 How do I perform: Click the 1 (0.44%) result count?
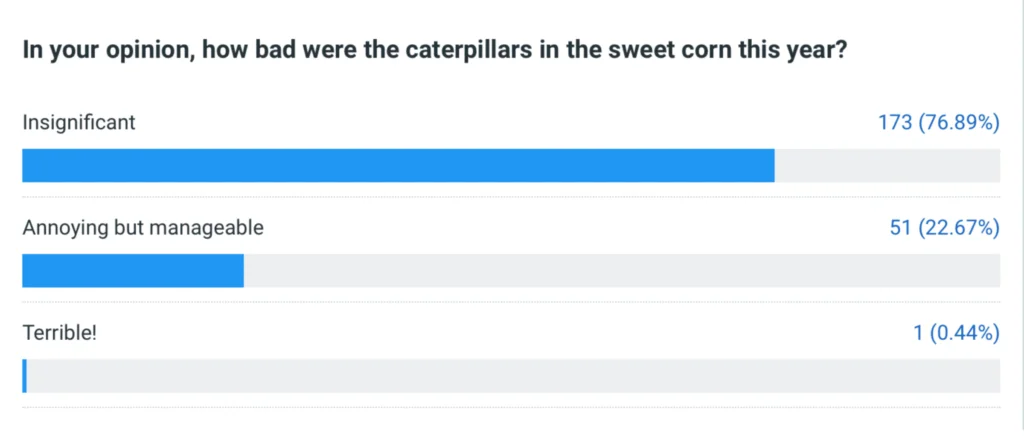point(957,334)
